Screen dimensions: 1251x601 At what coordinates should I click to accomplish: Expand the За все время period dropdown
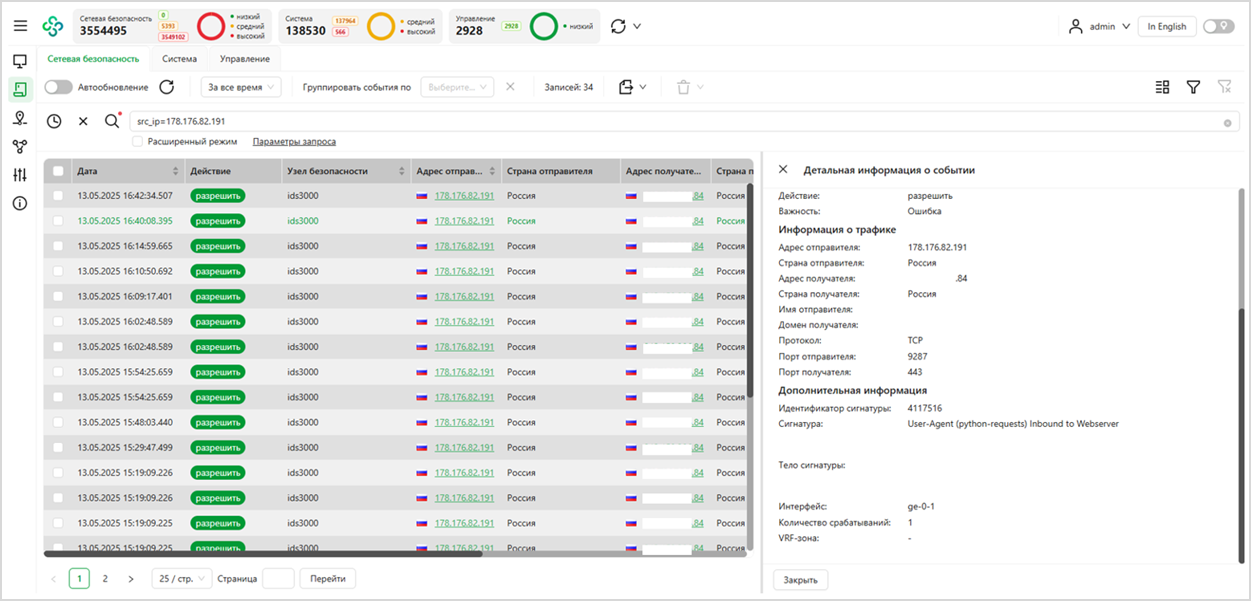[241, 87]
